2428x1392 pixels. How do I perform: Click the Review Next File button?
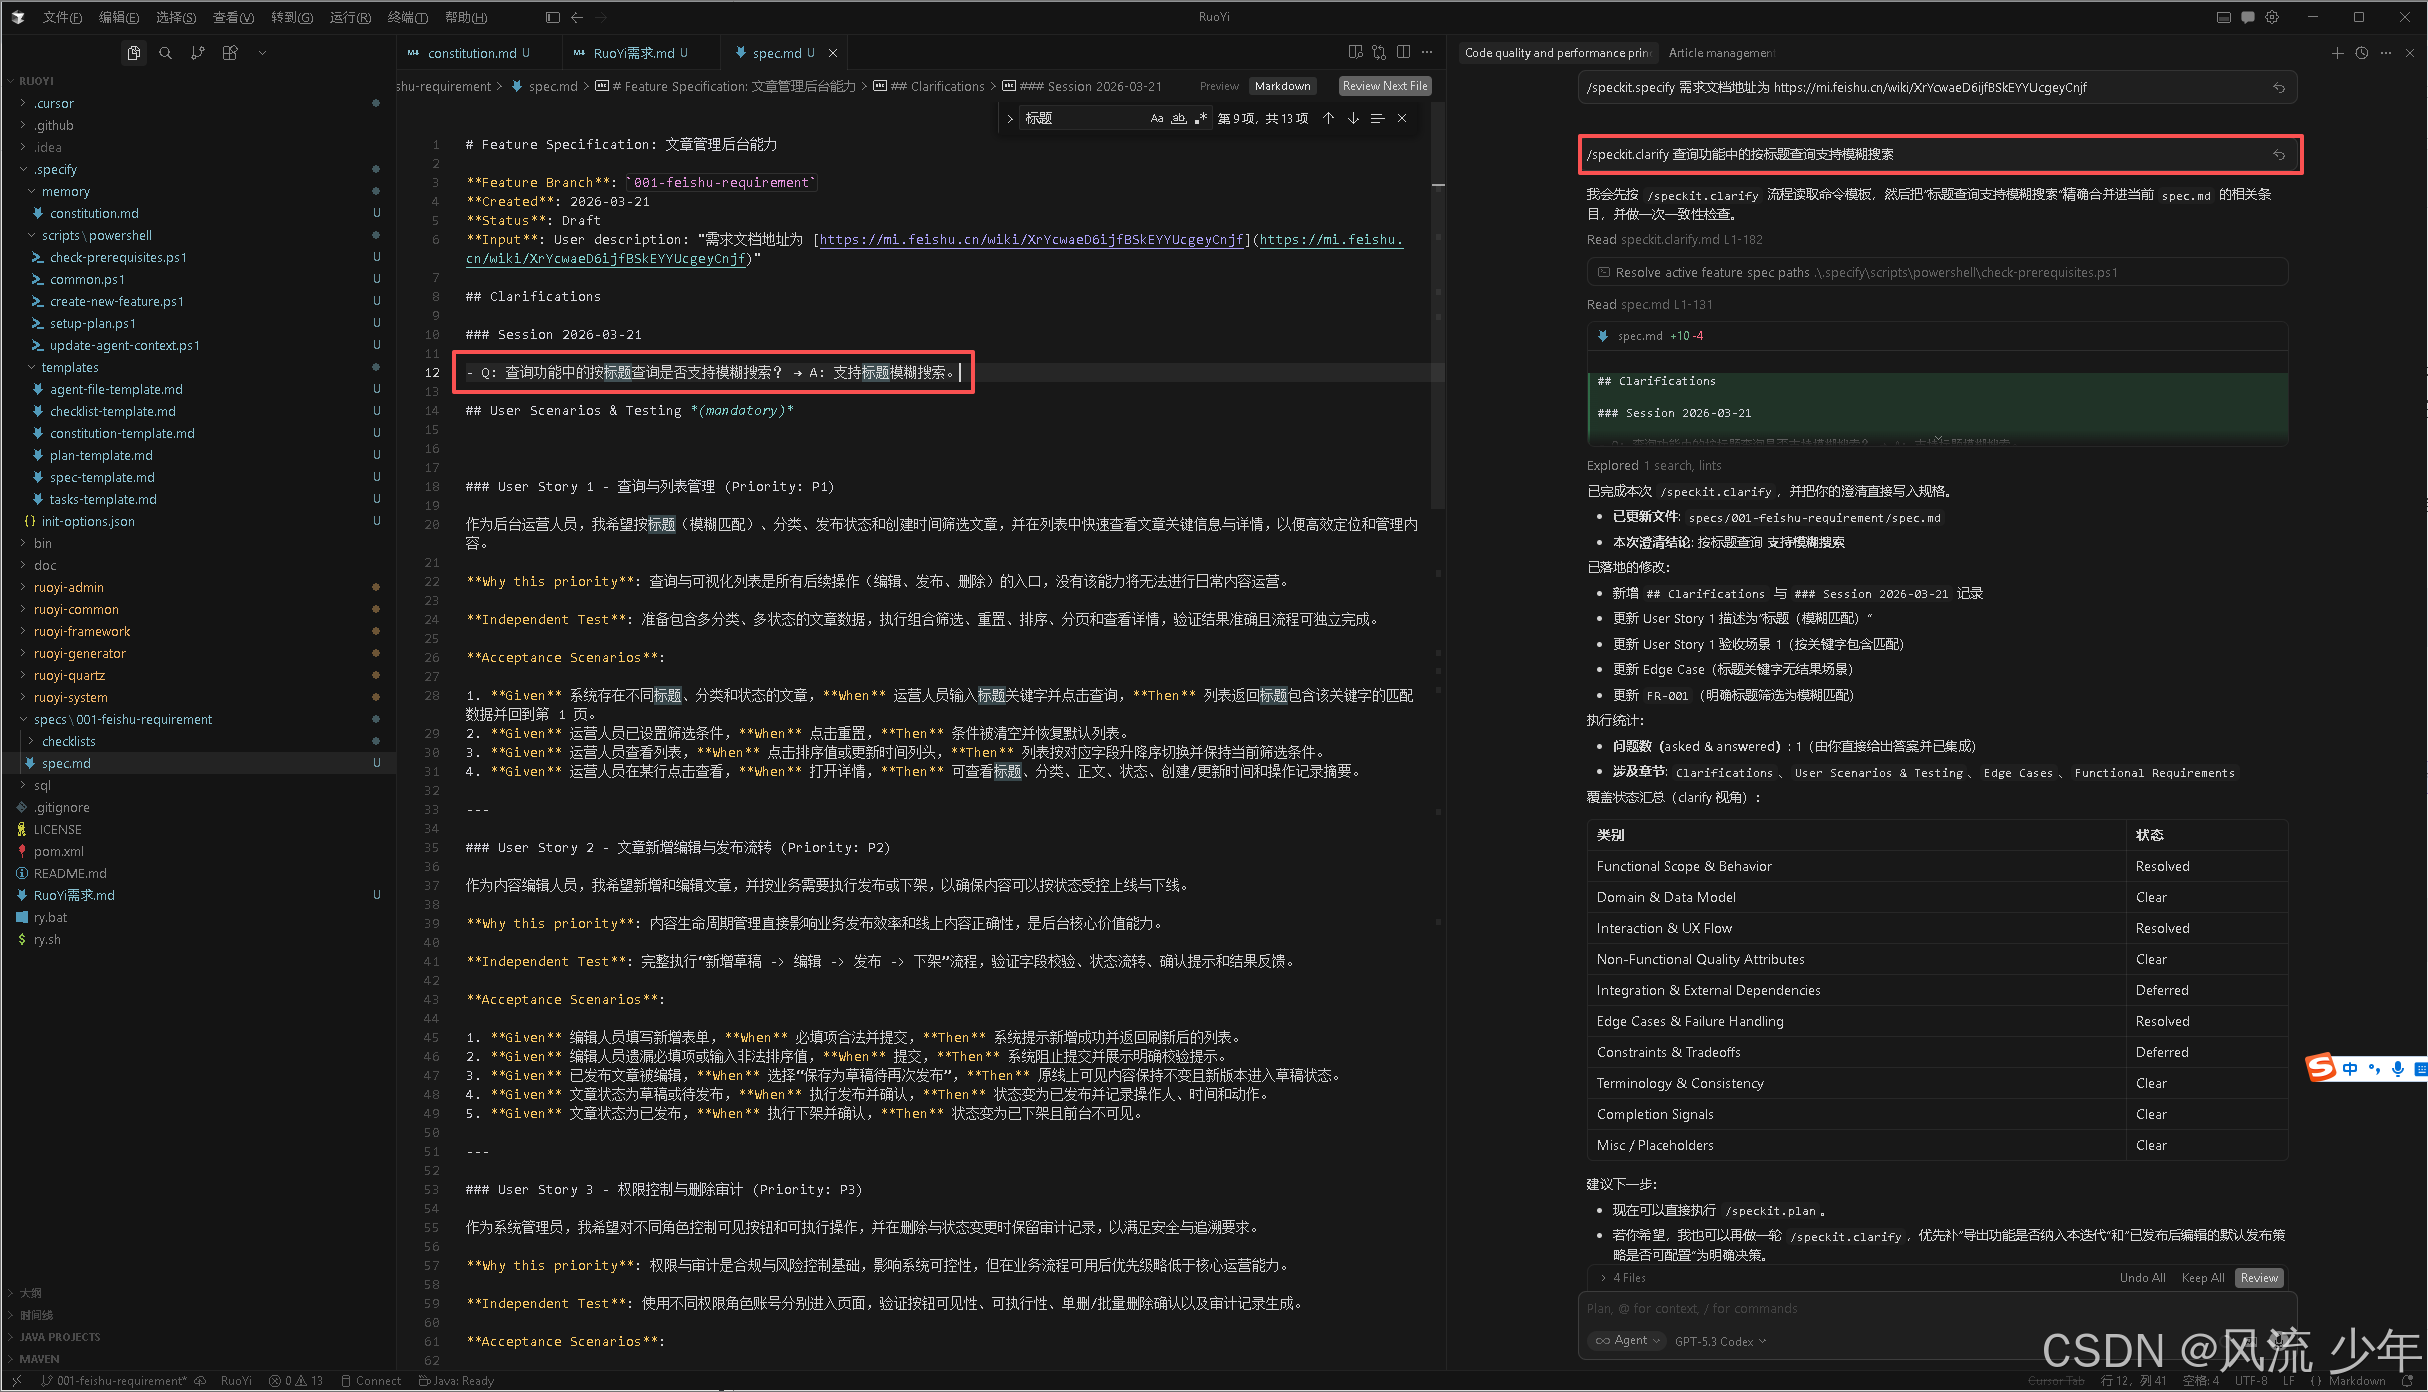(x=1384, y=86)
